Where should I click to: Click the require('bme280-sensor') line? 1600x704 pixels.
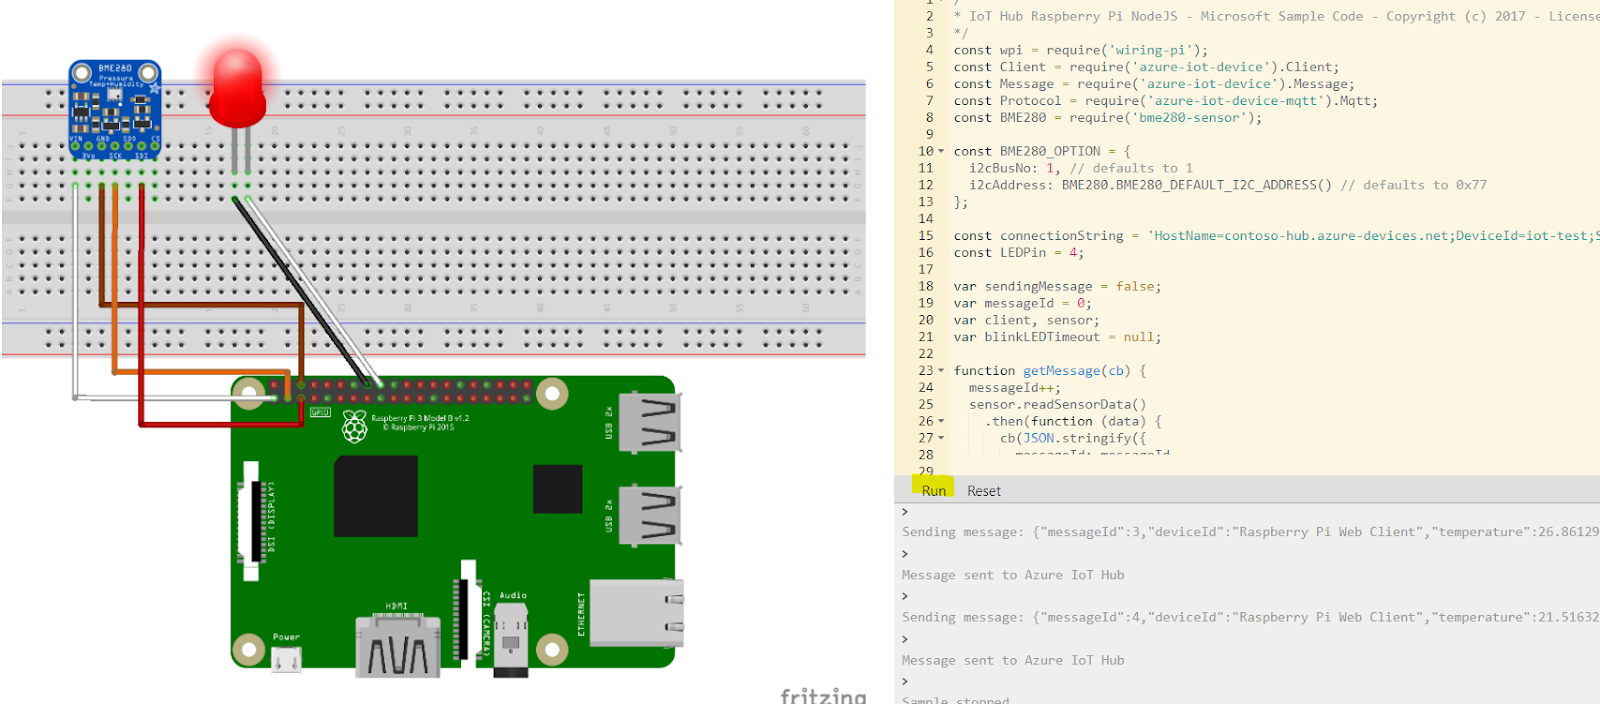[x=1107, y=117]
